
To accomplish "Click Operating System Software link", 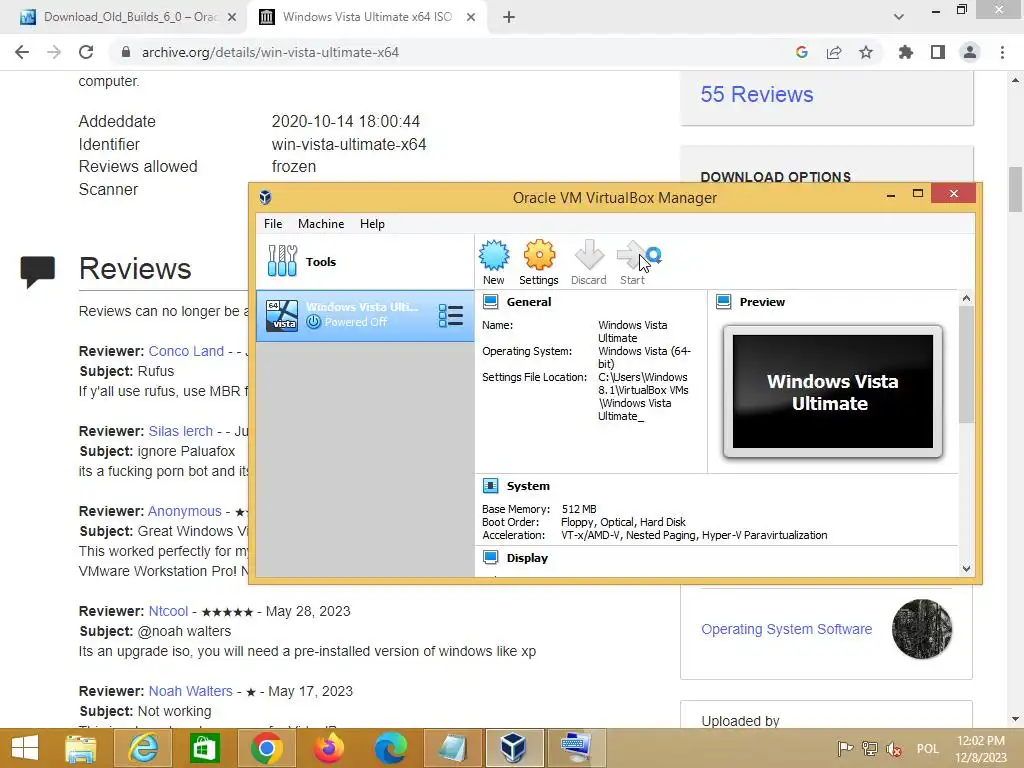I will tap(786, 629).
